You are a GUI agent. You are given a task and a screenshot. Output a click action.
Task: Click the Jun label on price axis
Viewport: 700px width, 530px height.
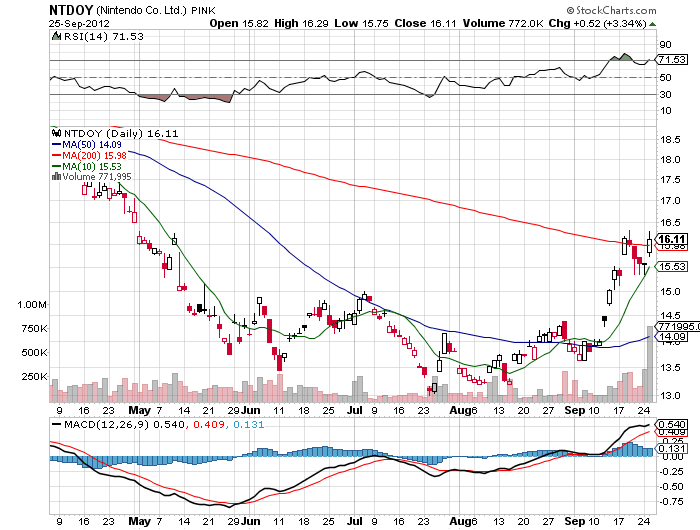pyautogui.click(x=251, y=410)
